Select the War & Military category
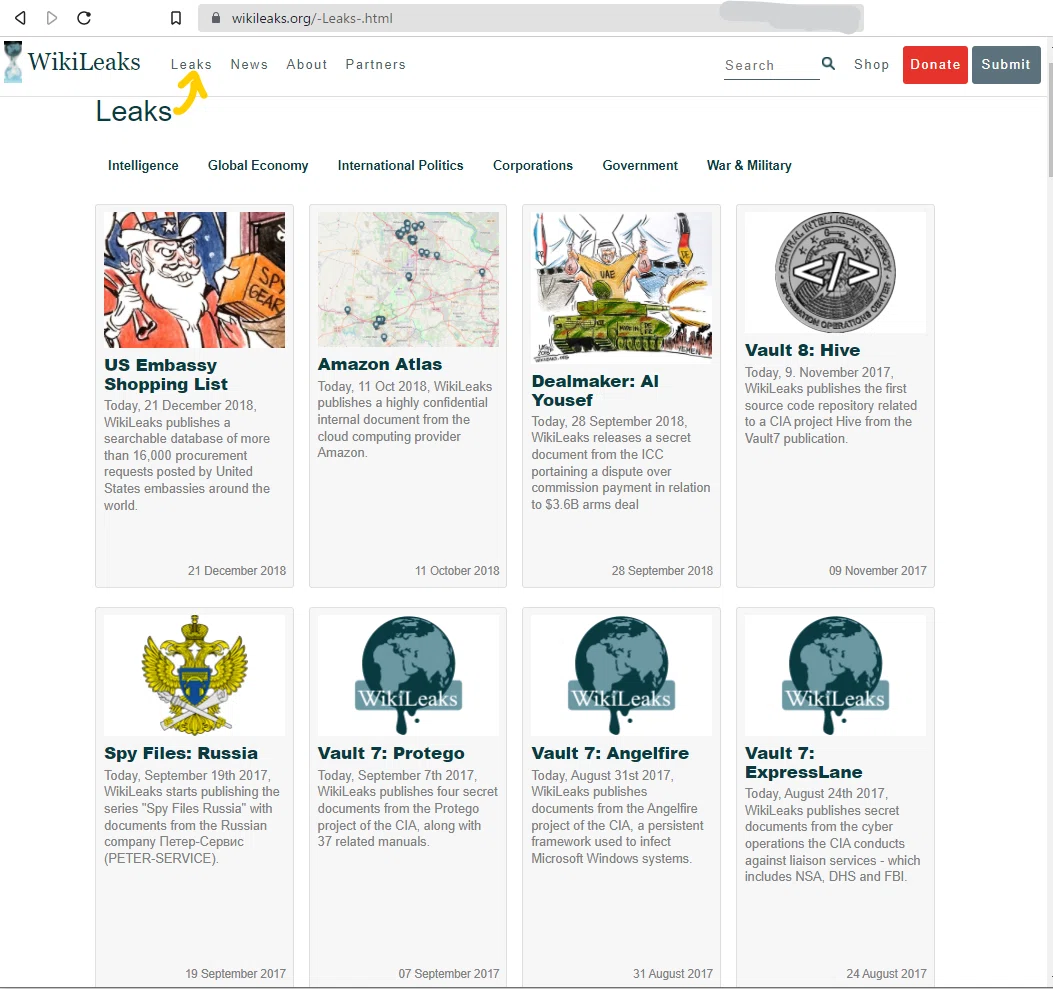This screenshot has width=1054, height=989. pos(749,165)
